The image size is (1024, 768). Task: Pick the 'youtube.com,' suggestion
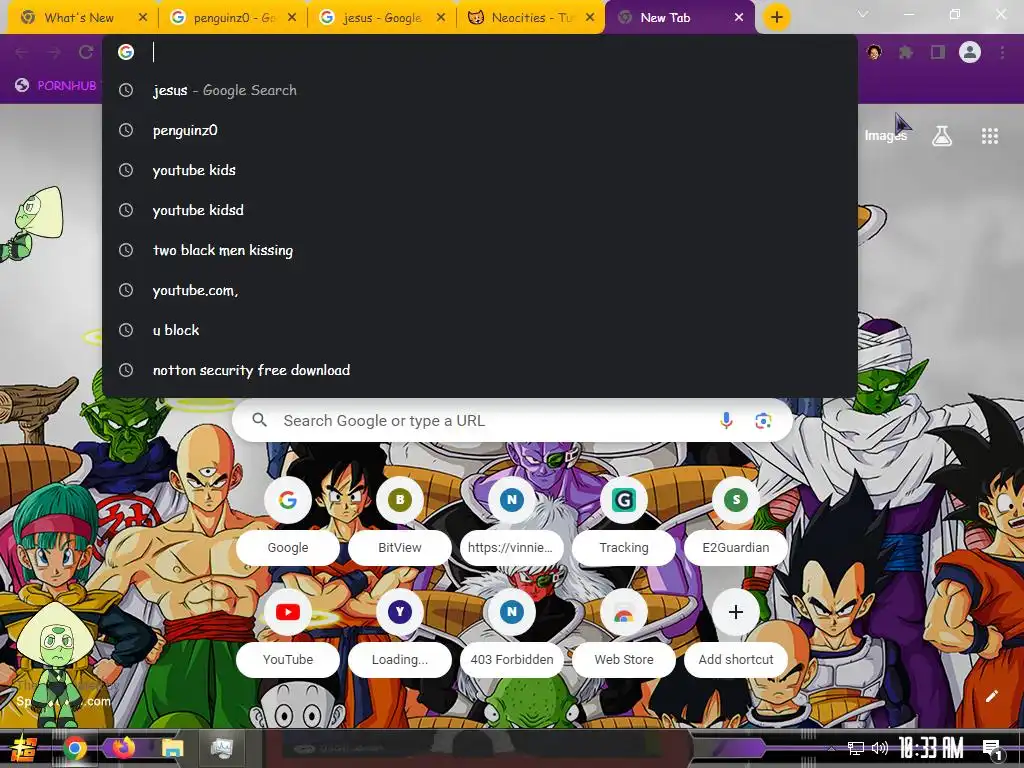coord(480,290)
